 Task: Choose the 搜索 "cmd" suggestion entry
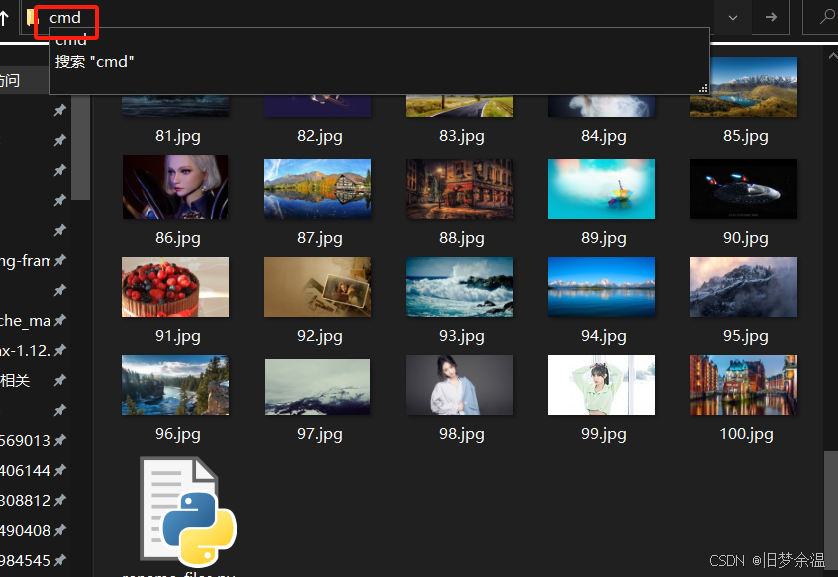[x=95, y=62]
